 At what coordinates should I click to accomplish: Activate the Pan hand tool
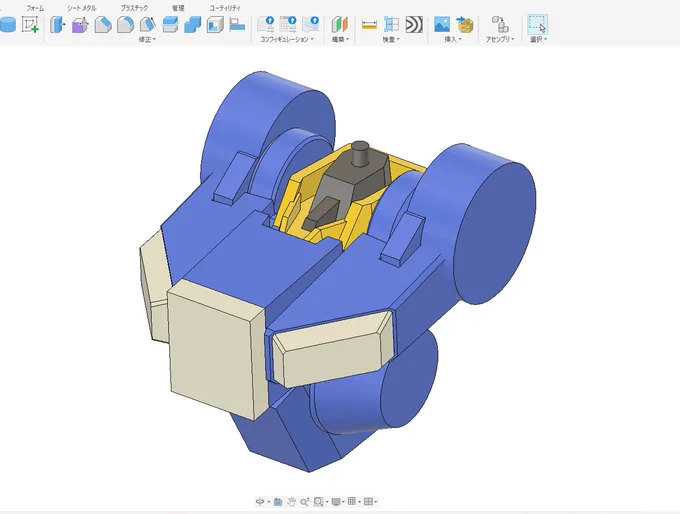291,502
